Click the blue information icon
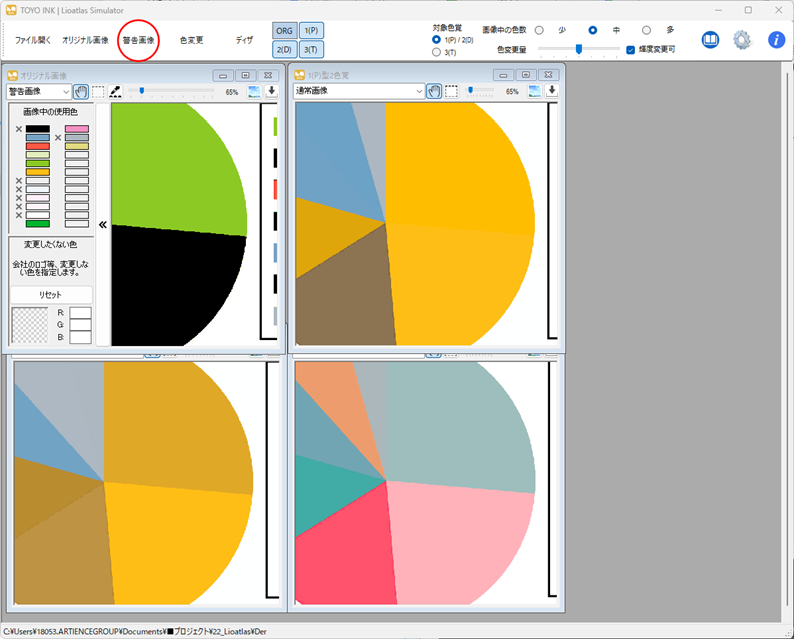794x639 pixels. click(x=776, y=40)
